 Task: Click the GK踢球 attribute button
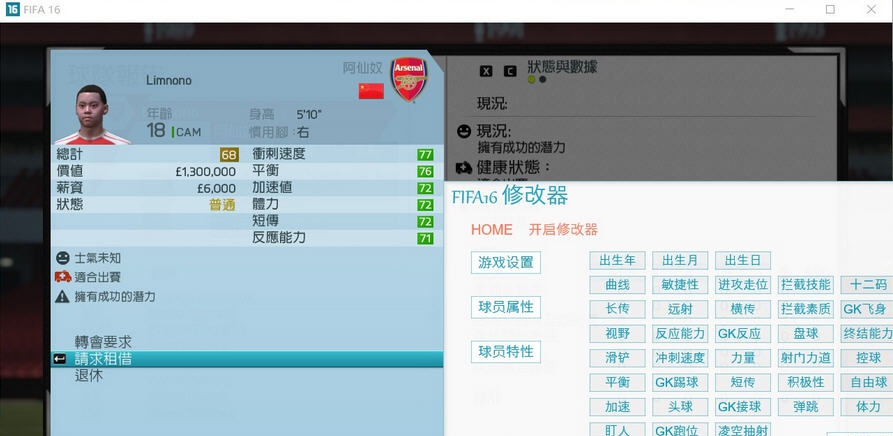pos(680,382)
